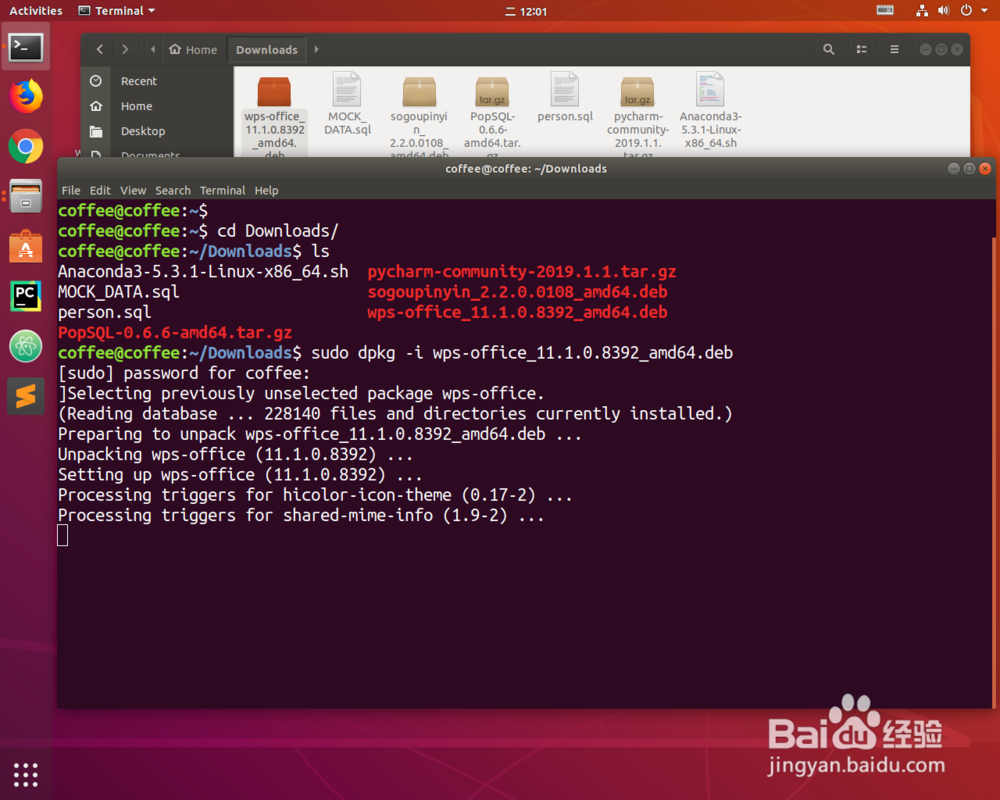Click the 'Setting up wps-office' output line
Screen dimensions: 1000x800
240,475
